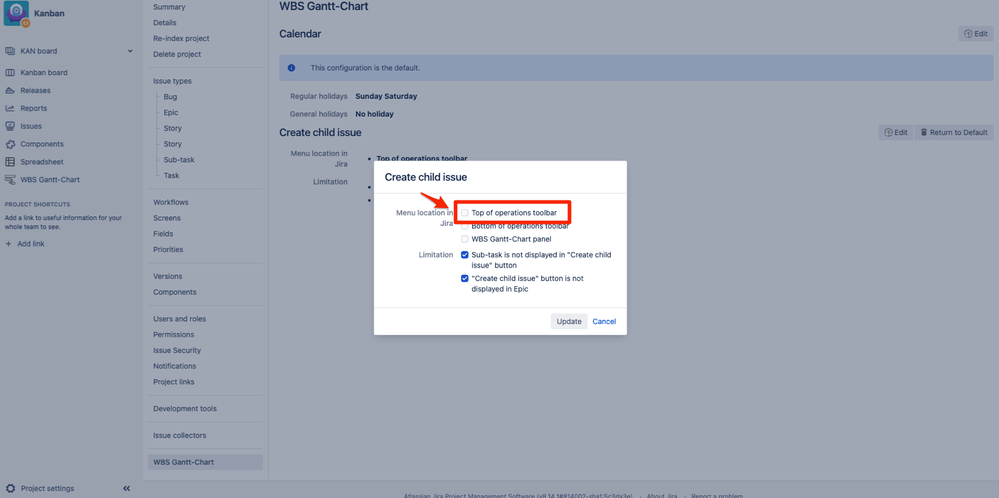The width and height of the screenshot is (999, 498).
Task: Click the Issues sidebar icon
Action: pos(10,126)
